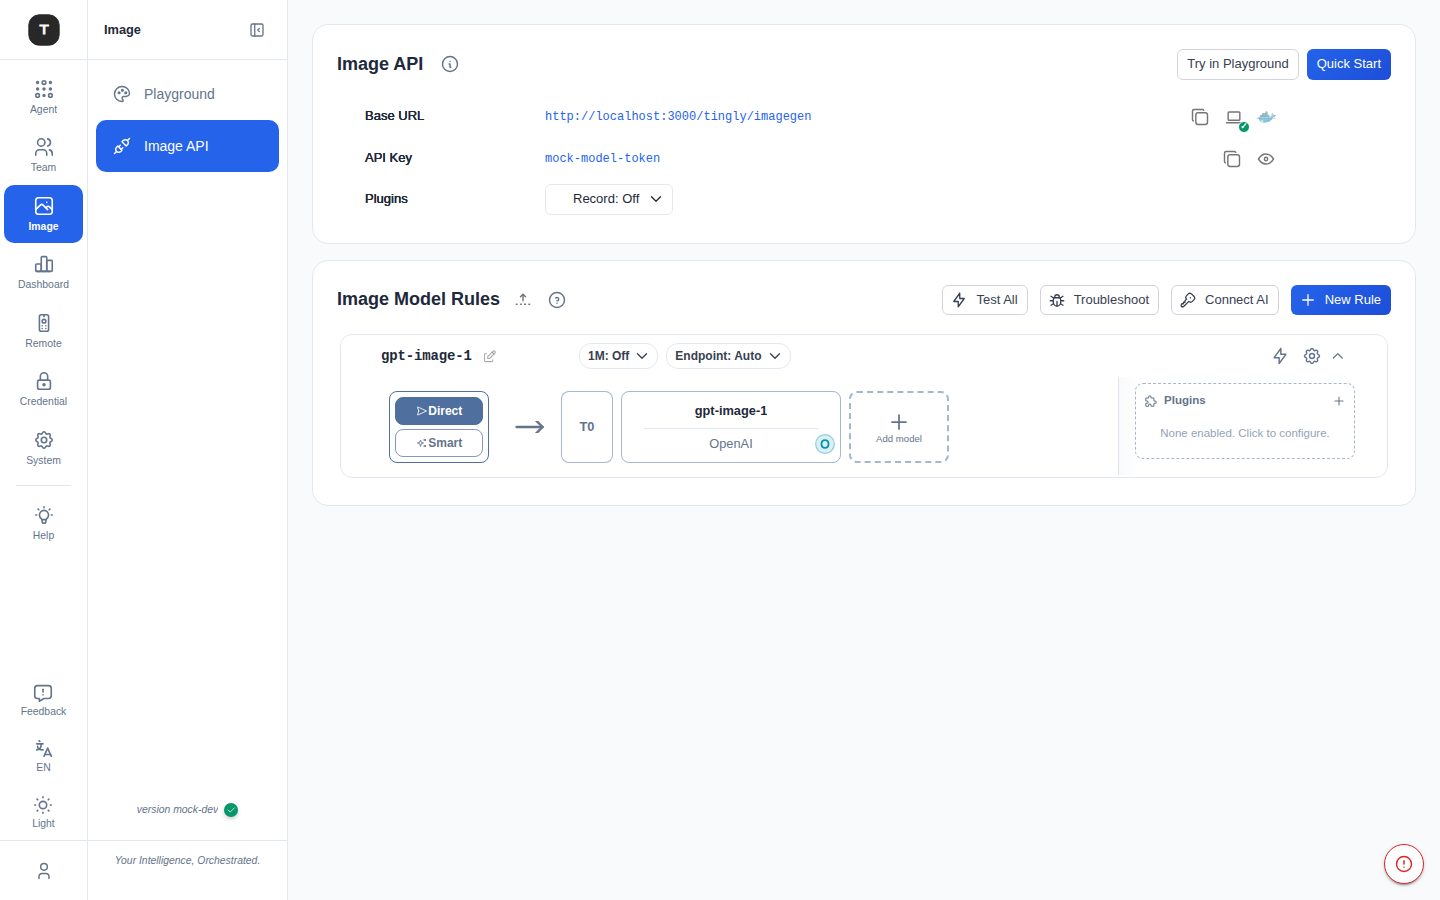
Task: Open the user profile icon
Action: pyautogui.click(x=43, y=871)
